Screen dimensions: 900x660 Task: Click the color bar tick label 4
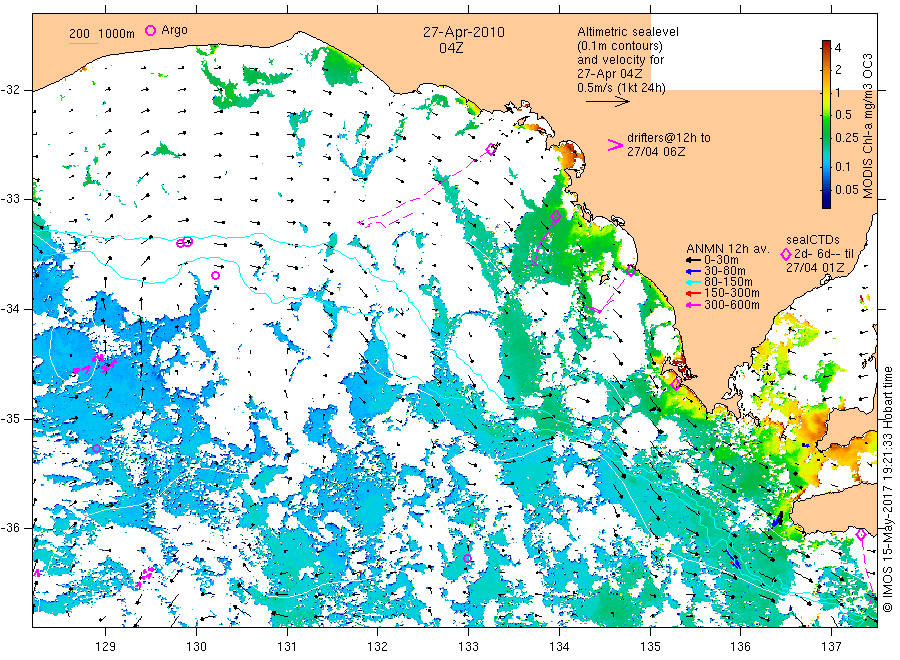pyautogui.click(x=838, y=48)
